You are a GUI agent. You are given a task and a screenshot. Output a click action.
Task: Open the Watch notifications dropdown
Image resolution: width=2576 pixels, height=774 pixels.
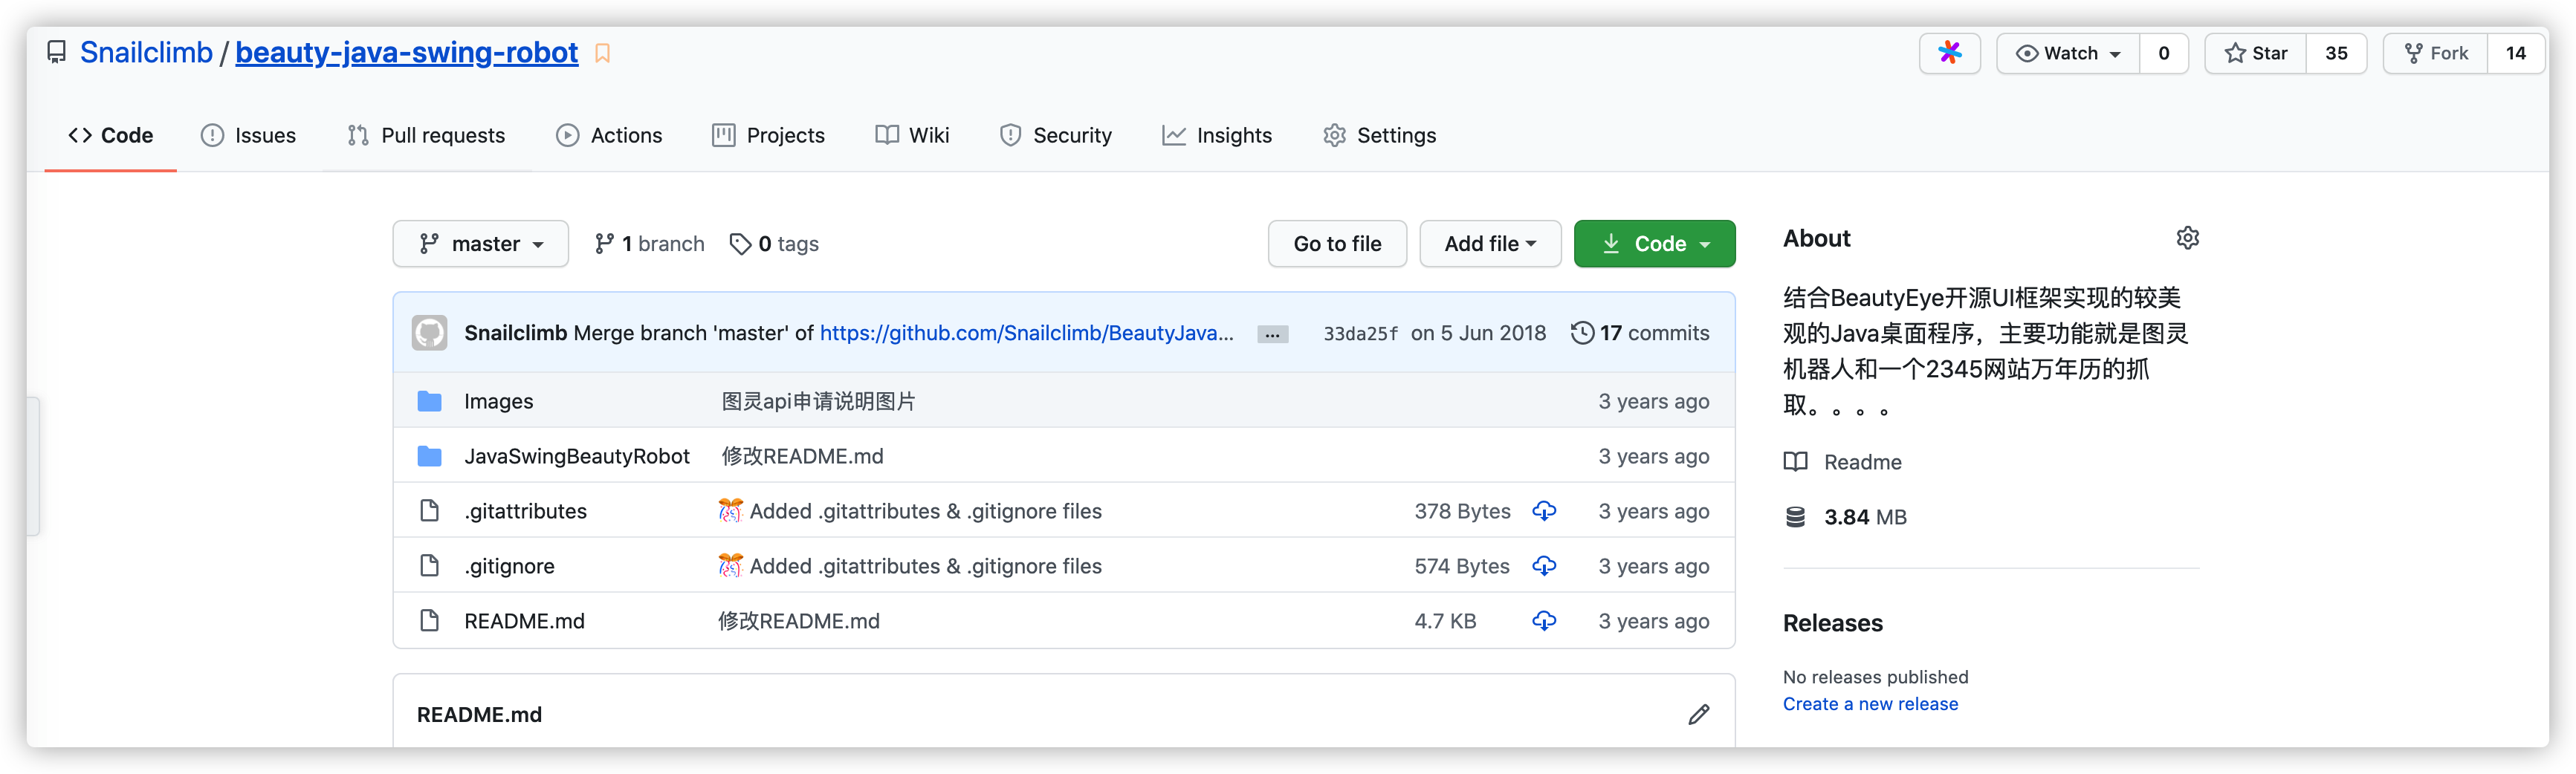pyautogui.click(x=2068, y=53)
